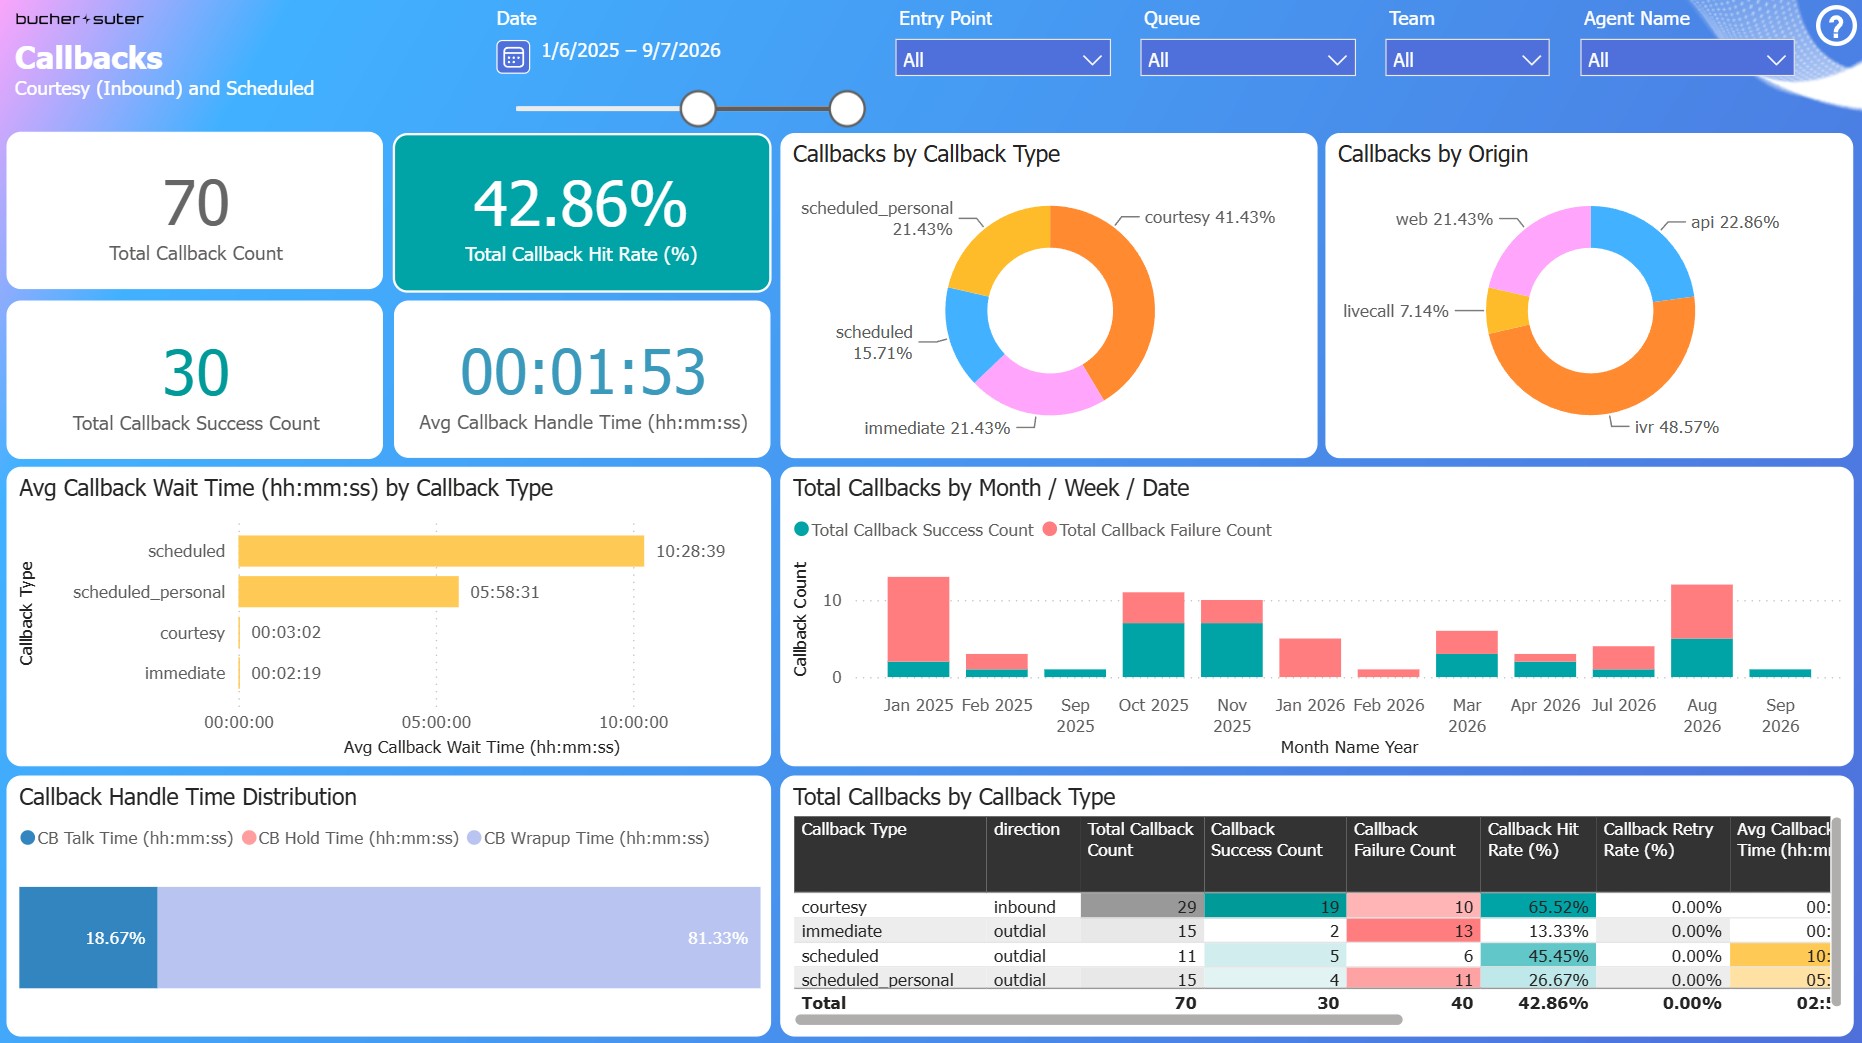Screen dimensions: 1862x1043
Task: Select the blue scheduled donut segment
Action: (x=970, y=336)
